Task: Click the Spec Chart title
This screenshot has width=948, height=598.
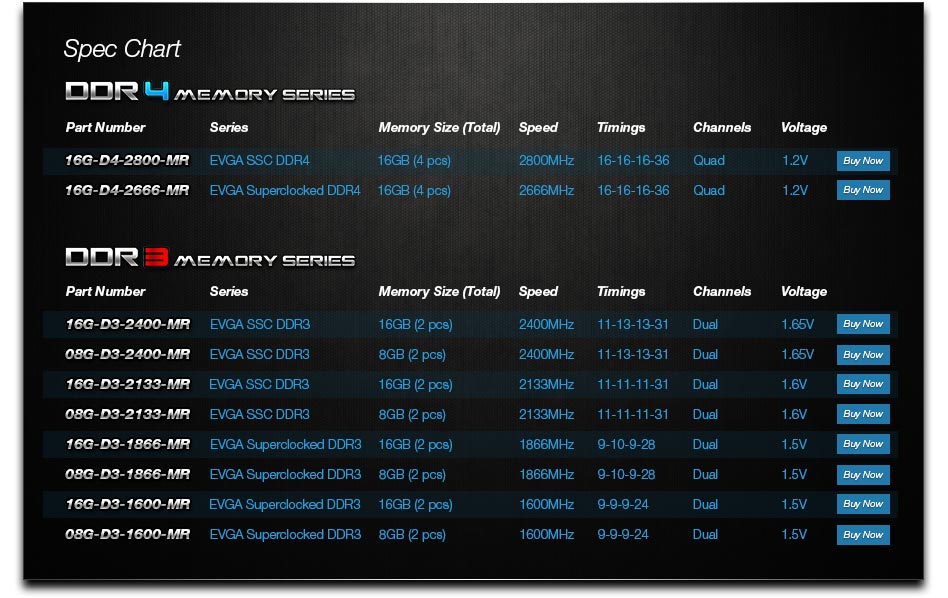Action: click(122, 49)
